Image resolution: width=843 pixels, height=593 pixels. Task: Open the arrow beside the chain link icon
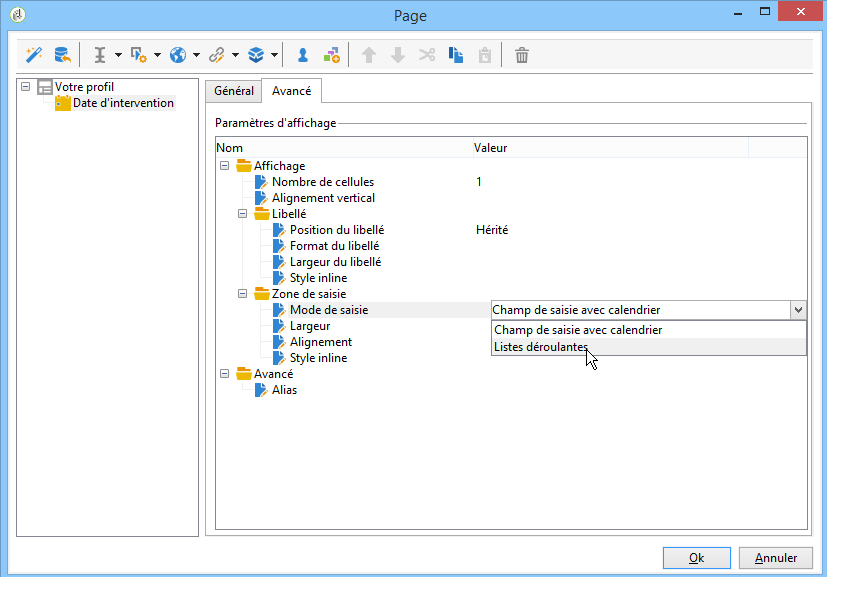pyautogui.click(x=235, y=55)
